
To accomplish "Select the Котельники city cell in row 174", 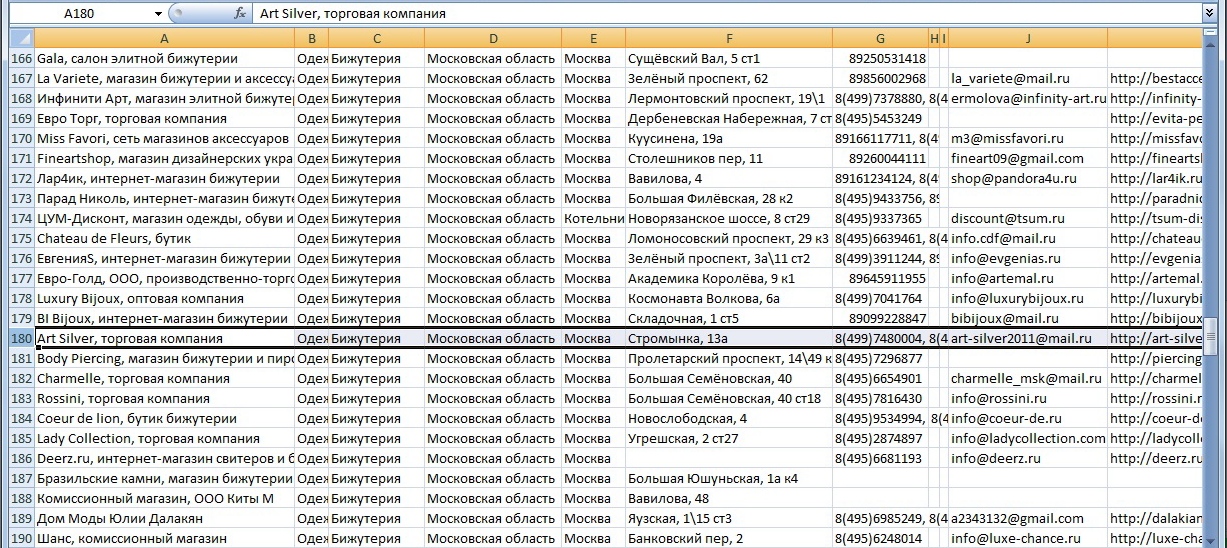I will coord(593,219).
